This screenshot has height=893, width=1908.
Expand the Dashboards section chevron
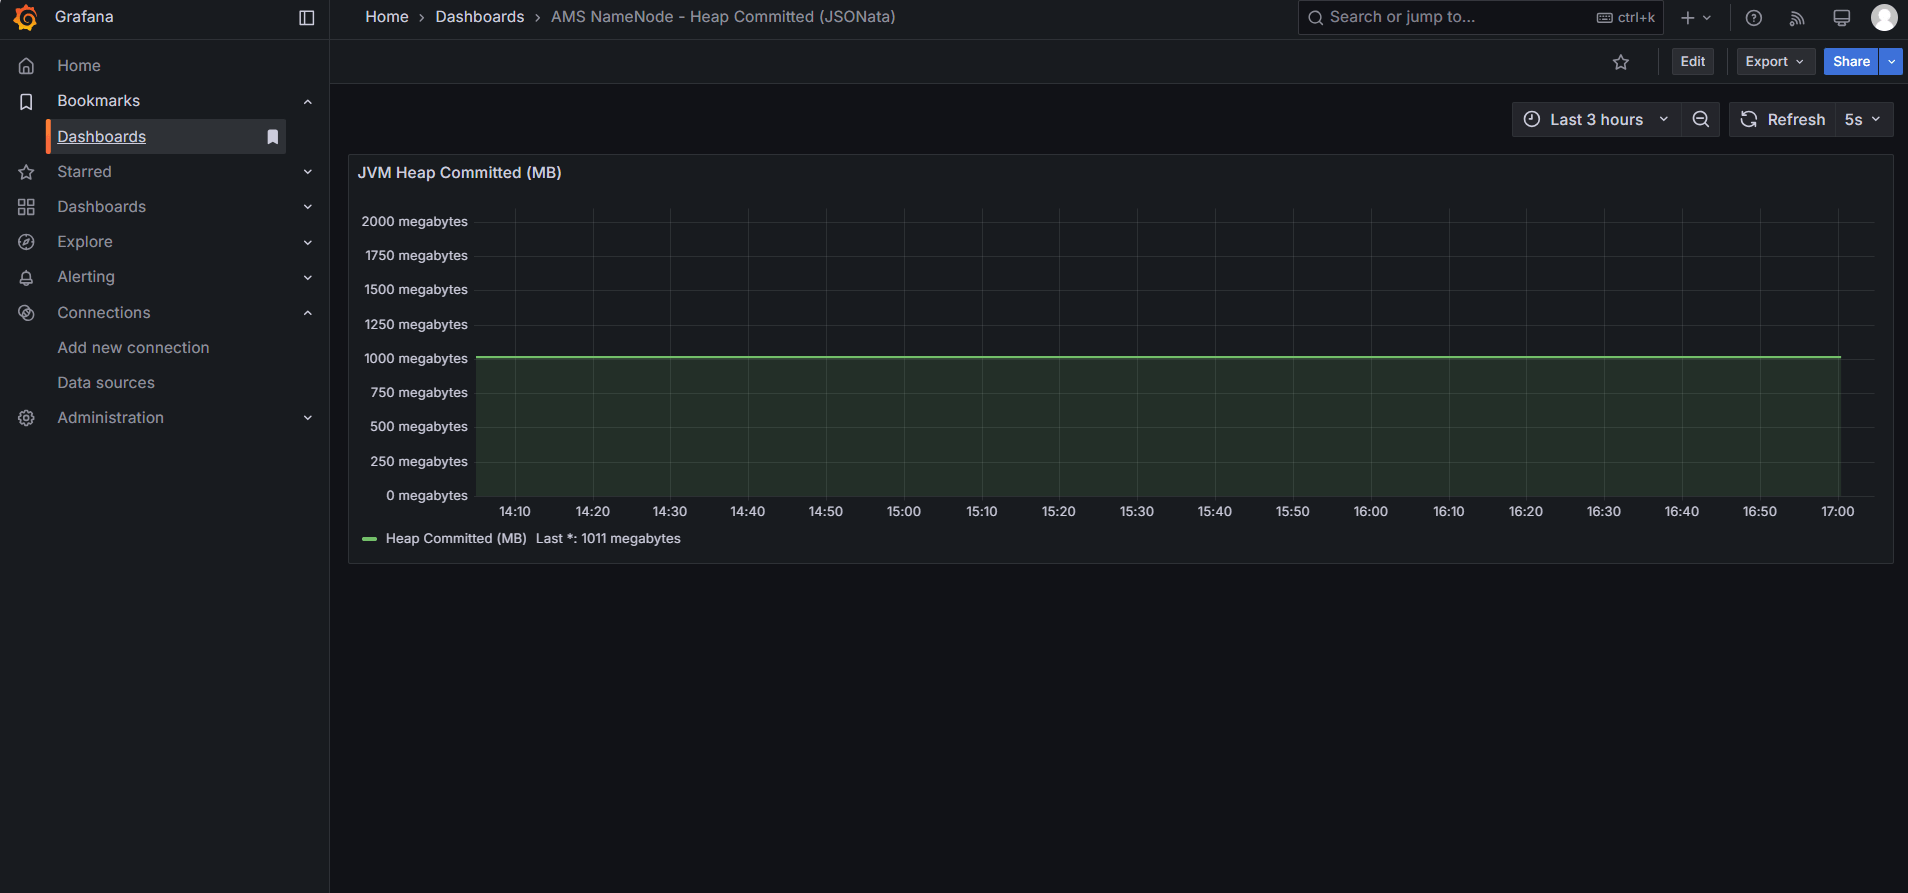click(308, 207)
